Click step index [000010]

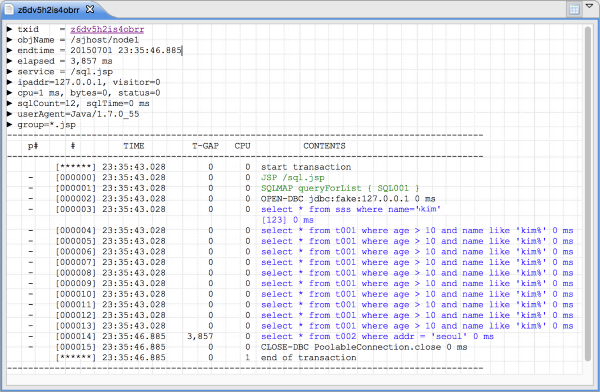[75, 294]
